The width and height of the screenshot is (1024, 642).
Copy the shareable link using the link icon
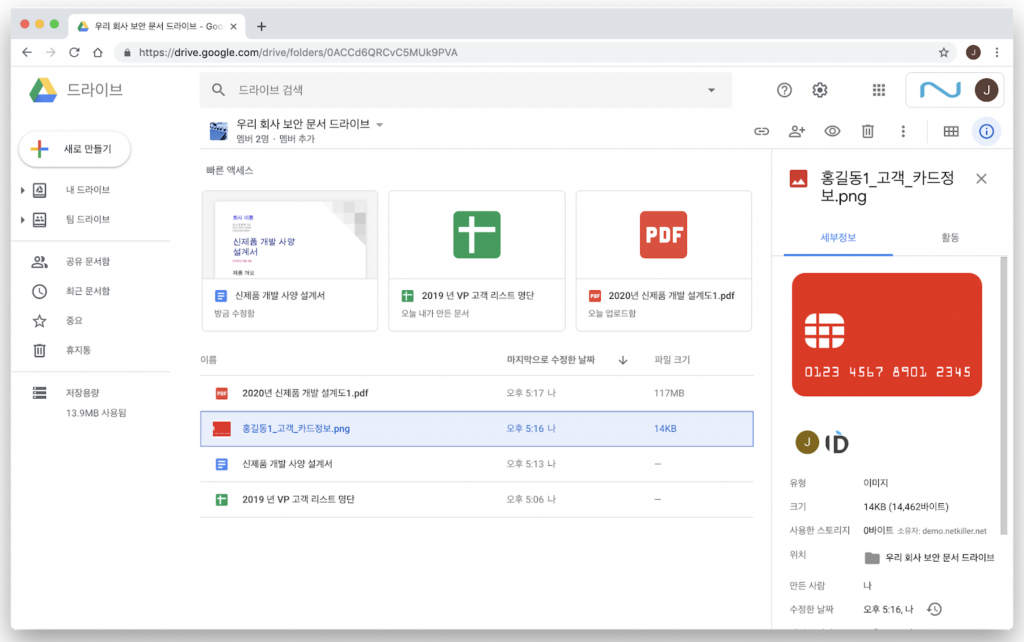760,131
